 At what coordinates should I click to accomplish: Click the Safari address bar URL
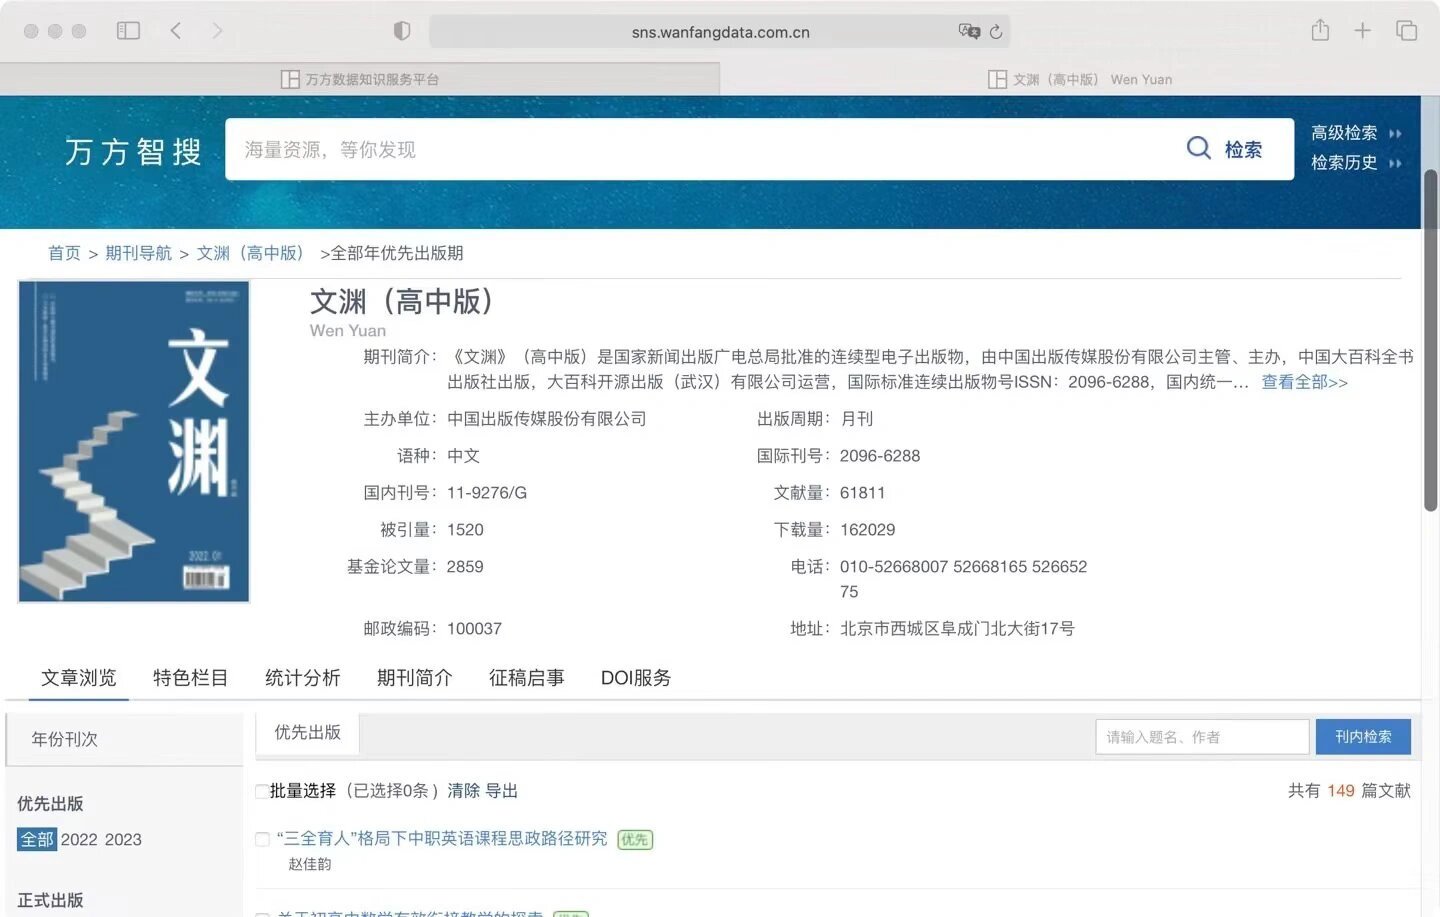click(x=720, y=32)
